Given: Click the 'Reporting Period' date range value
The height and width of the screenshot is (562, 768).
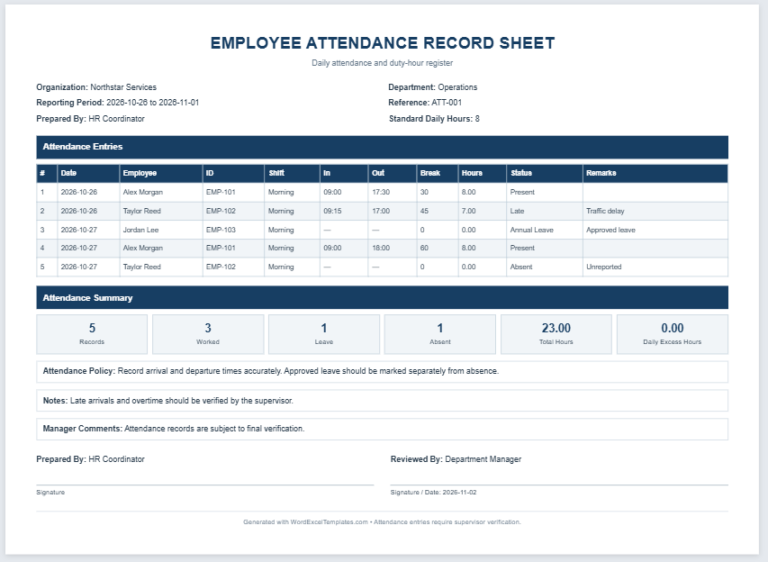Looking at the screenshot, I should (x=152, y=102).
